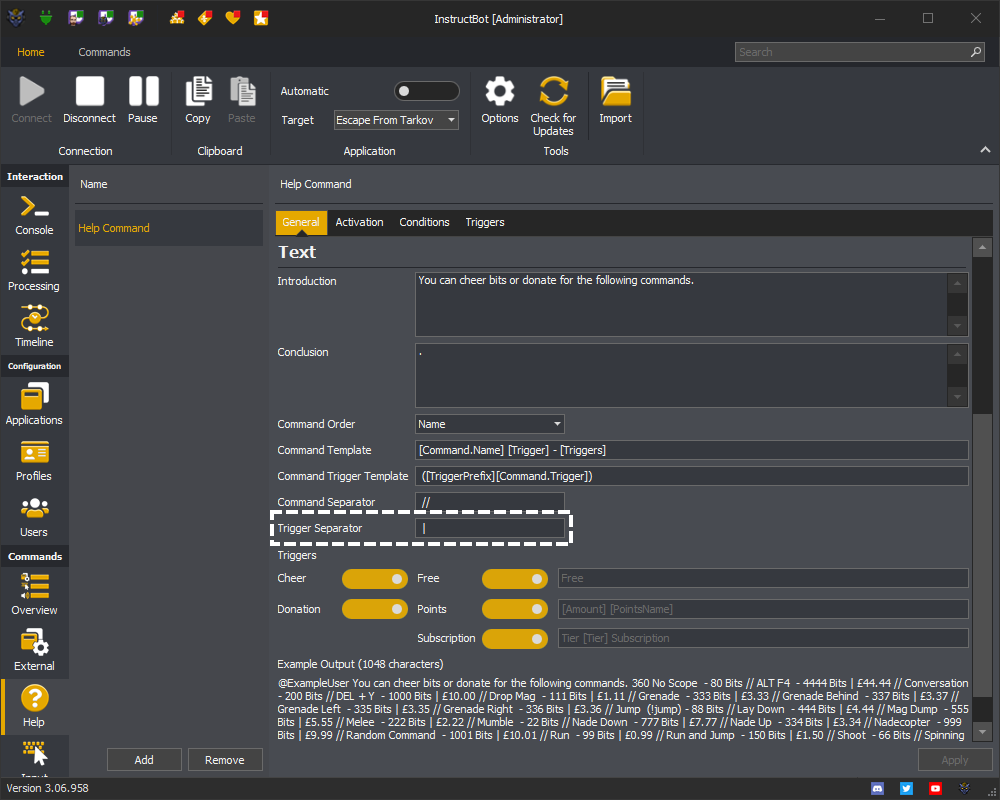The width and height of the screenshot is (1000, 800).
Task: Toggle the Subscription trigger switch
Action: point(515,639)
